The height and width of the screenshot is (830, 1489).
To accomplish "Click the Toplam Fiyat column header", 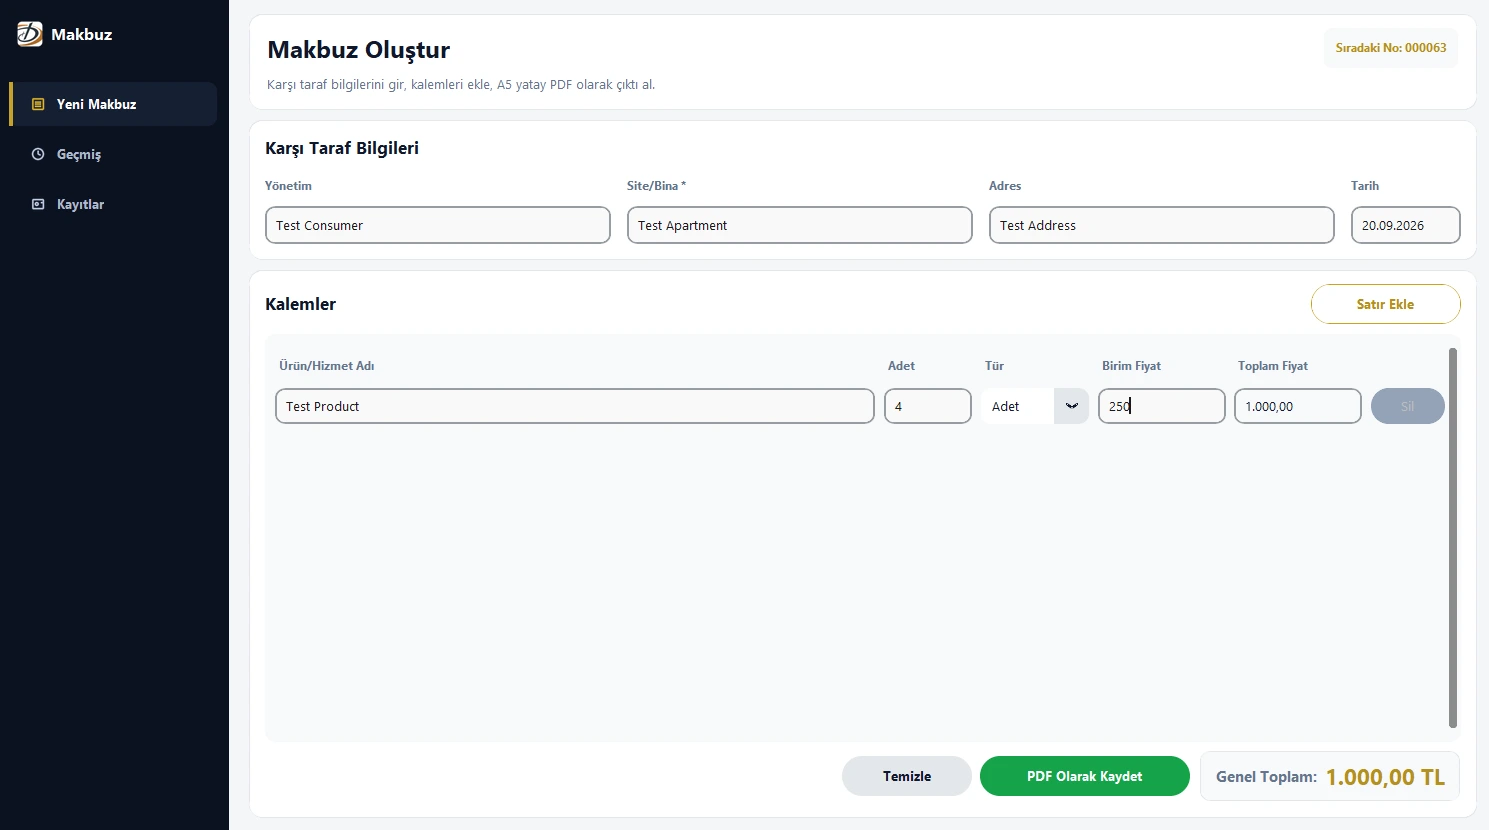I will click(x=1272, y=366).
